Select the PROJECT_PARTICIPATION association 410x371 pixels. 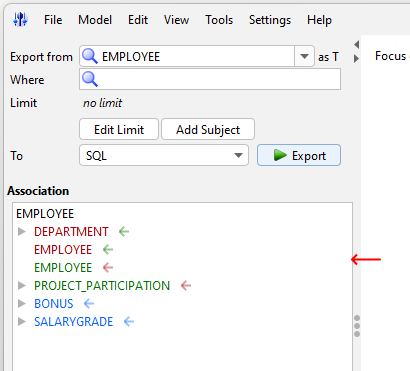(x=102, y=286)
